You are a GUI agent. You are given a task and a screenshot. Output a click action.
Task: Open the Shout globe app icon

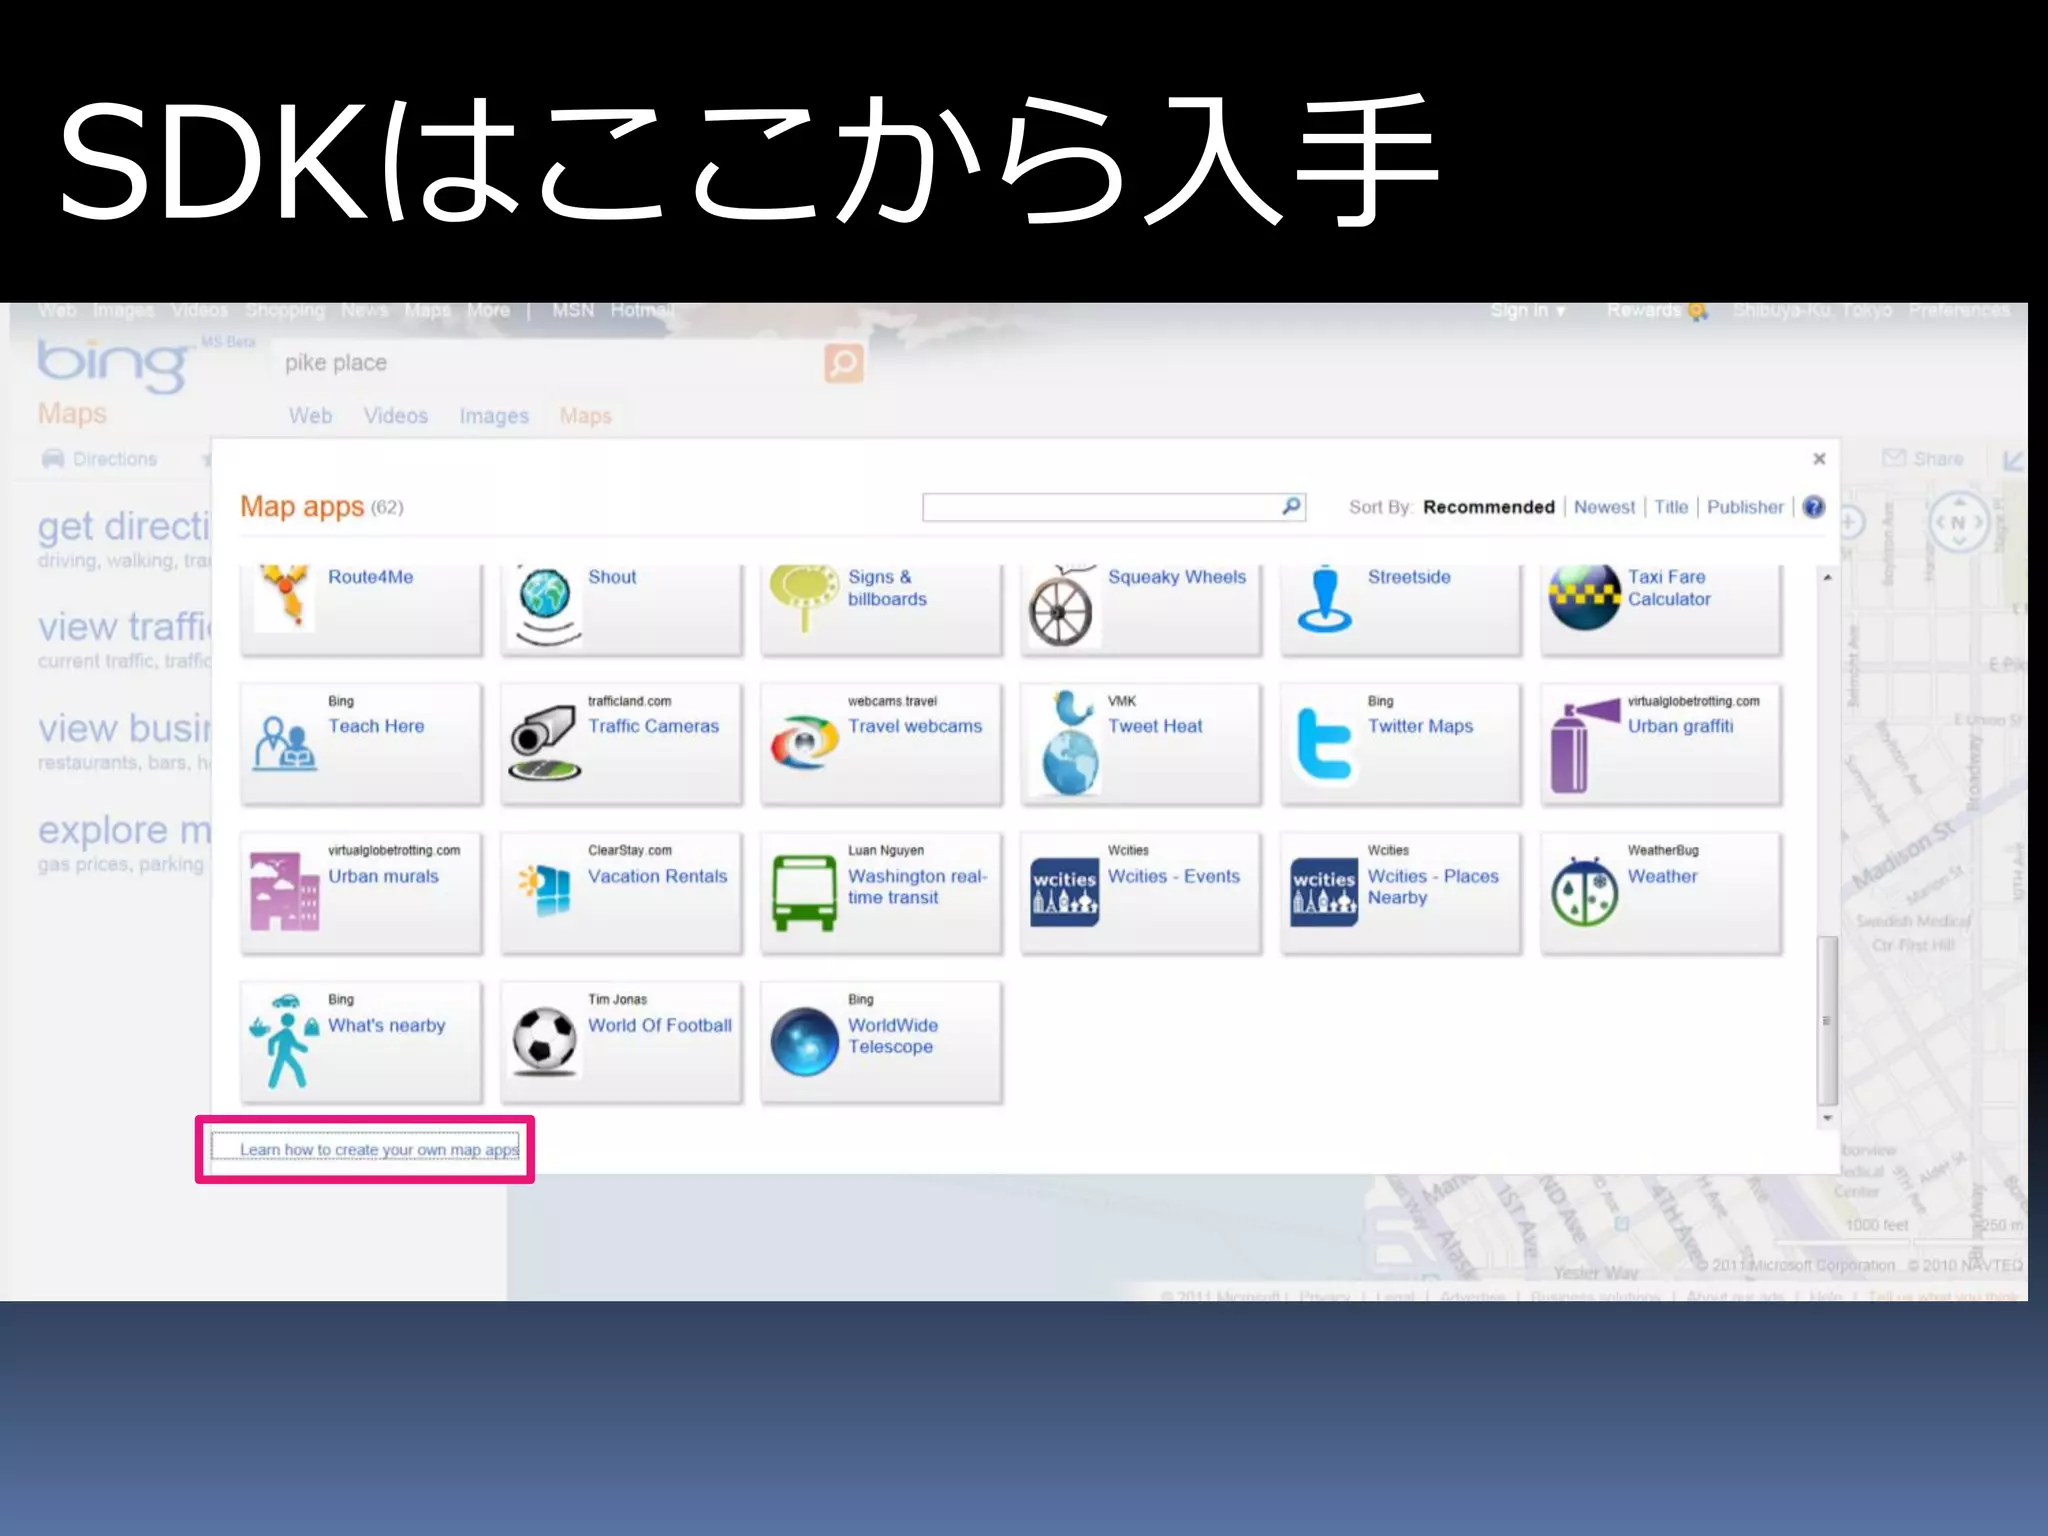point(546,605)
